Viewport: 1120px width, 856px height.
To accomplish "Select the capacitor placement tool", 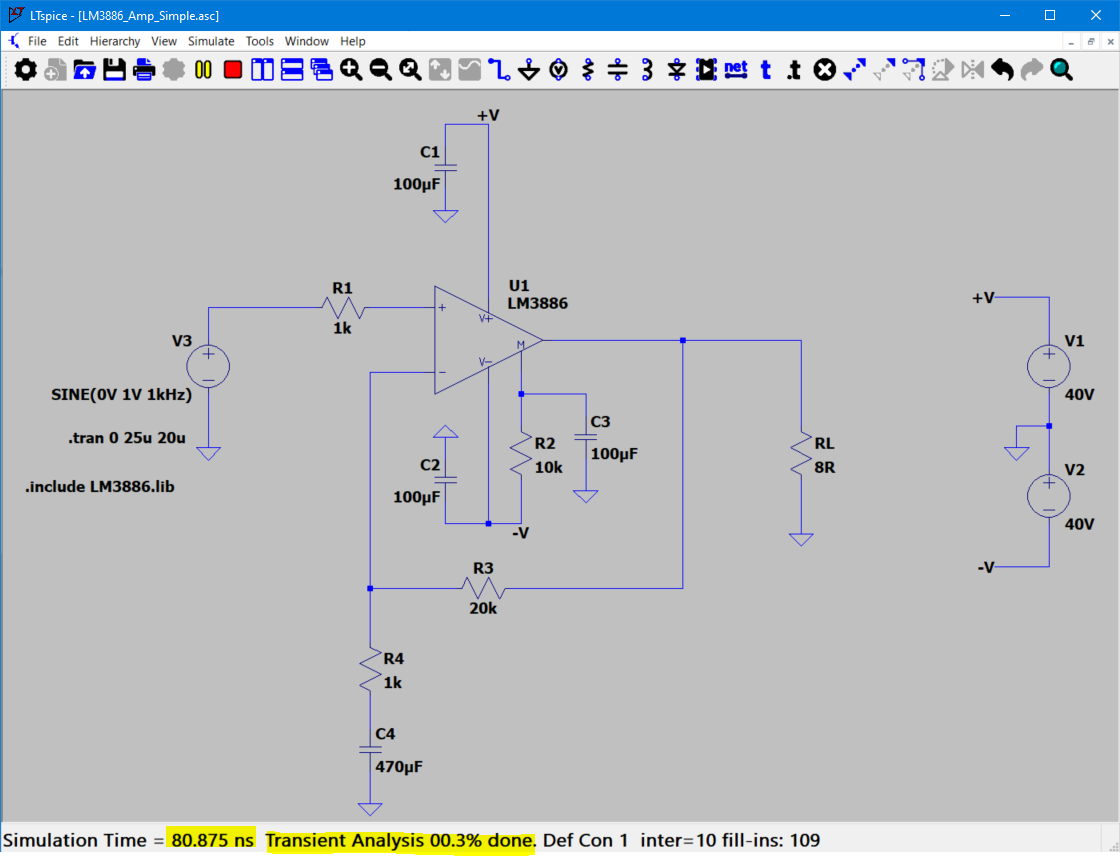I will pyautogui.click(x=617, y=69).
